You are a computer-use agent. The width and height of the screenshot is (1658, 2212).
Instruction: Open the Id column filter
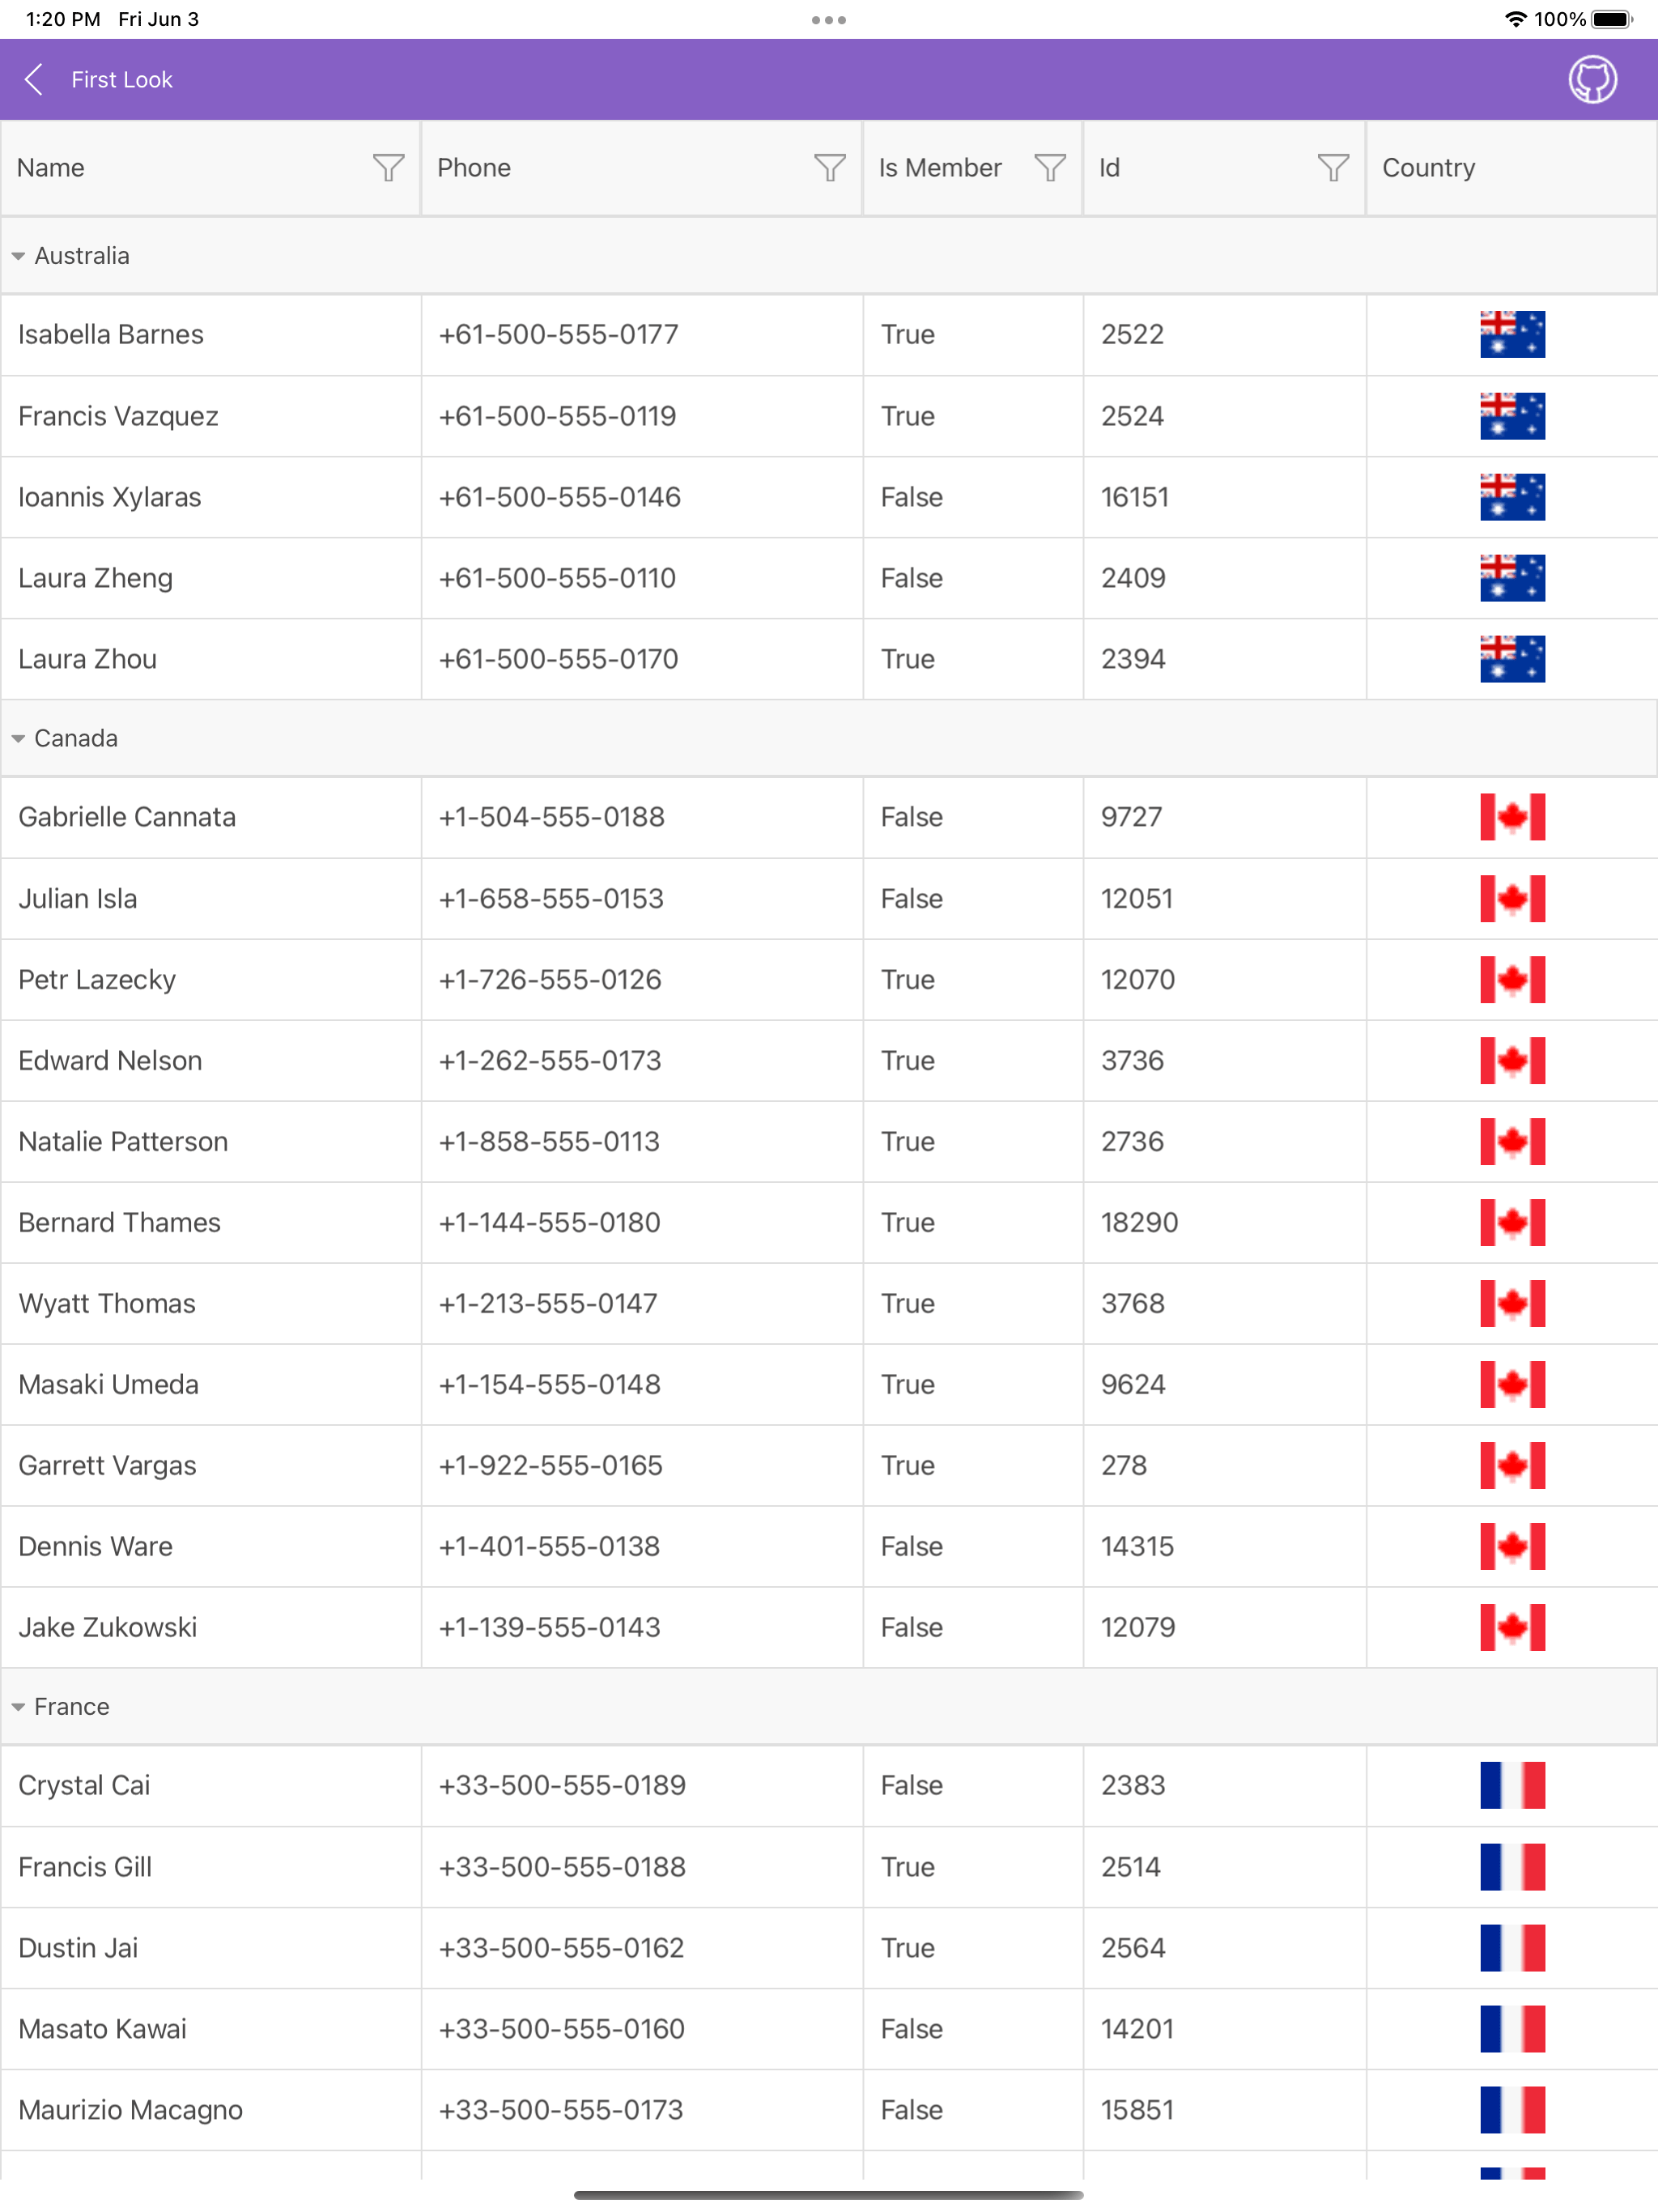(x=1332, y=168)
